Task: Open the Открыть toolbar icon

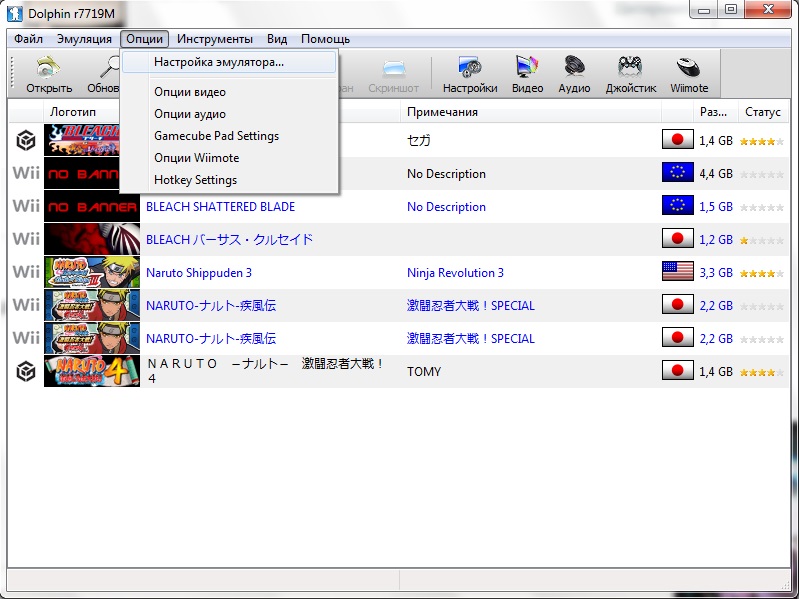Action: coord(49,74)
